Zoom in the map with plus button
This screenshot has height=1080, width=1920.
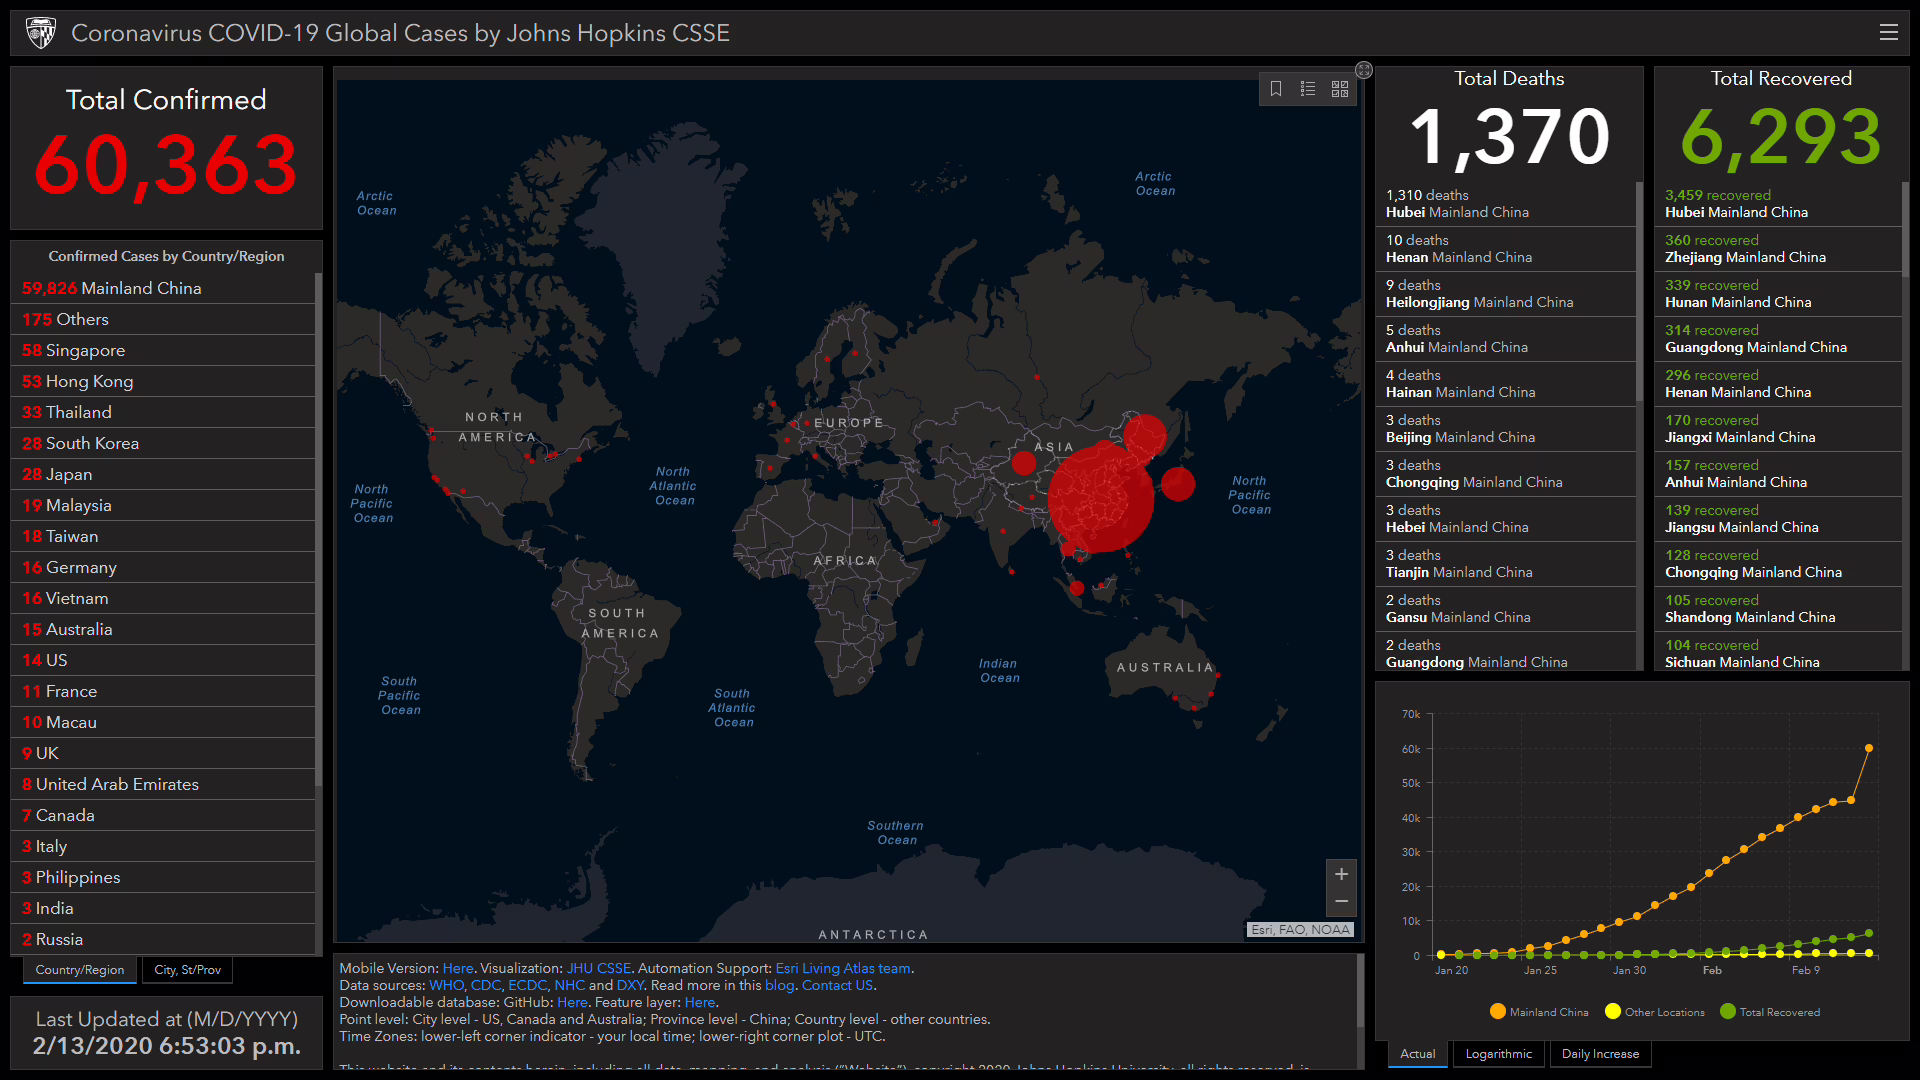coord(1341,874)
